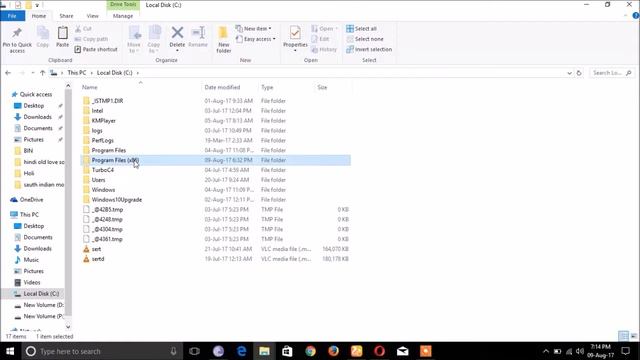Click the Refresh button in address bar
Screen dimensions: 640x360
click(579, 73)
